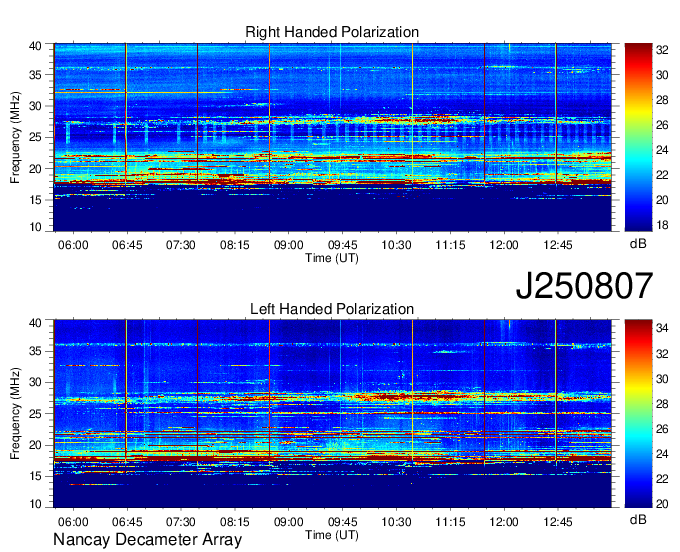This screenshot has width=680, height=552.
Task: Click the 09:45 tick of right-handed plot
Action: tap(343, 245)
